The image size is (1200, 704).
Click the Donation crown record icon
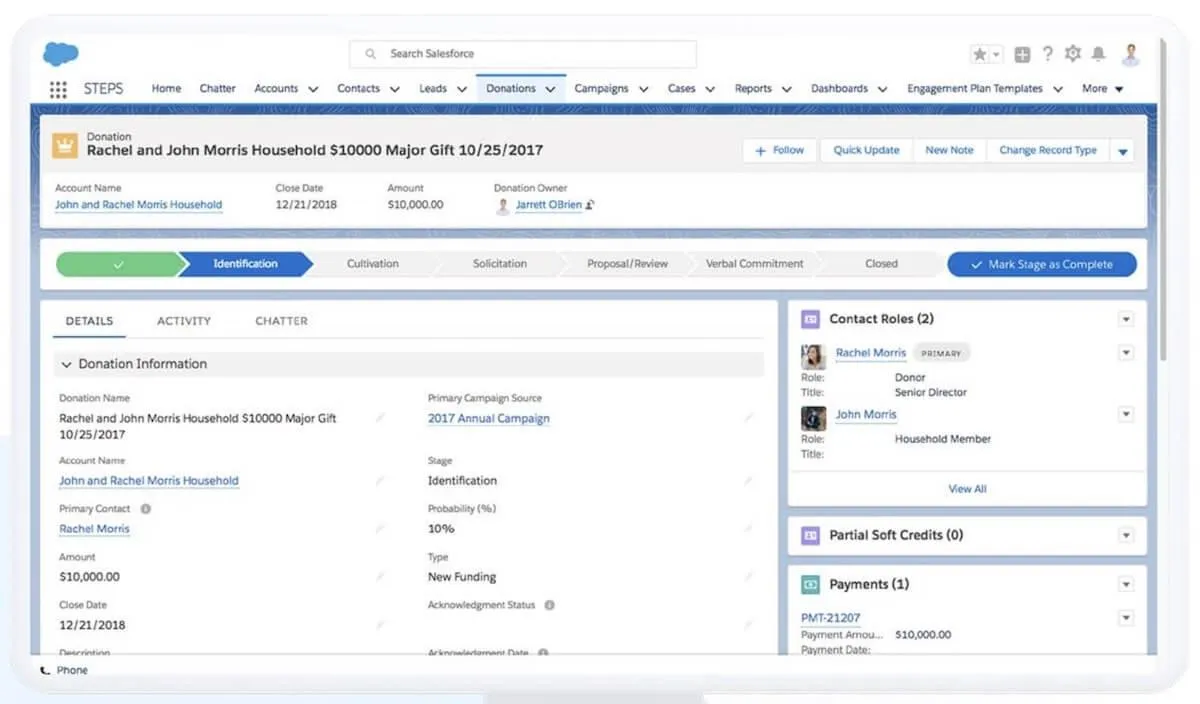tap(65, 145)
